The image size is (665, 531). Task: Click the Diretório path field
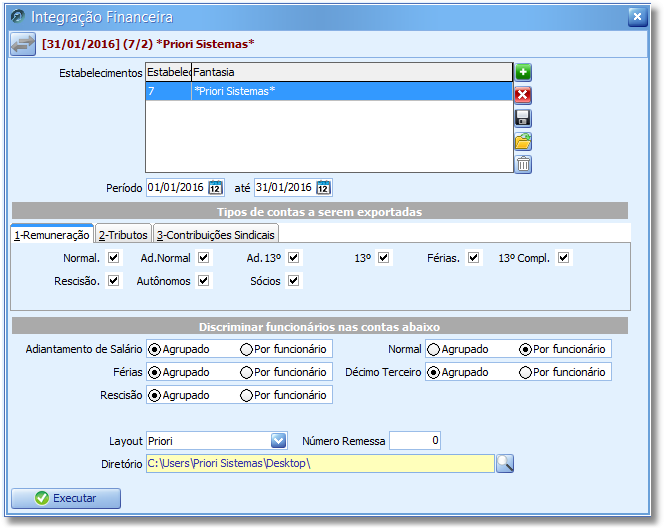pyautogui.click(x=320, y=464)
